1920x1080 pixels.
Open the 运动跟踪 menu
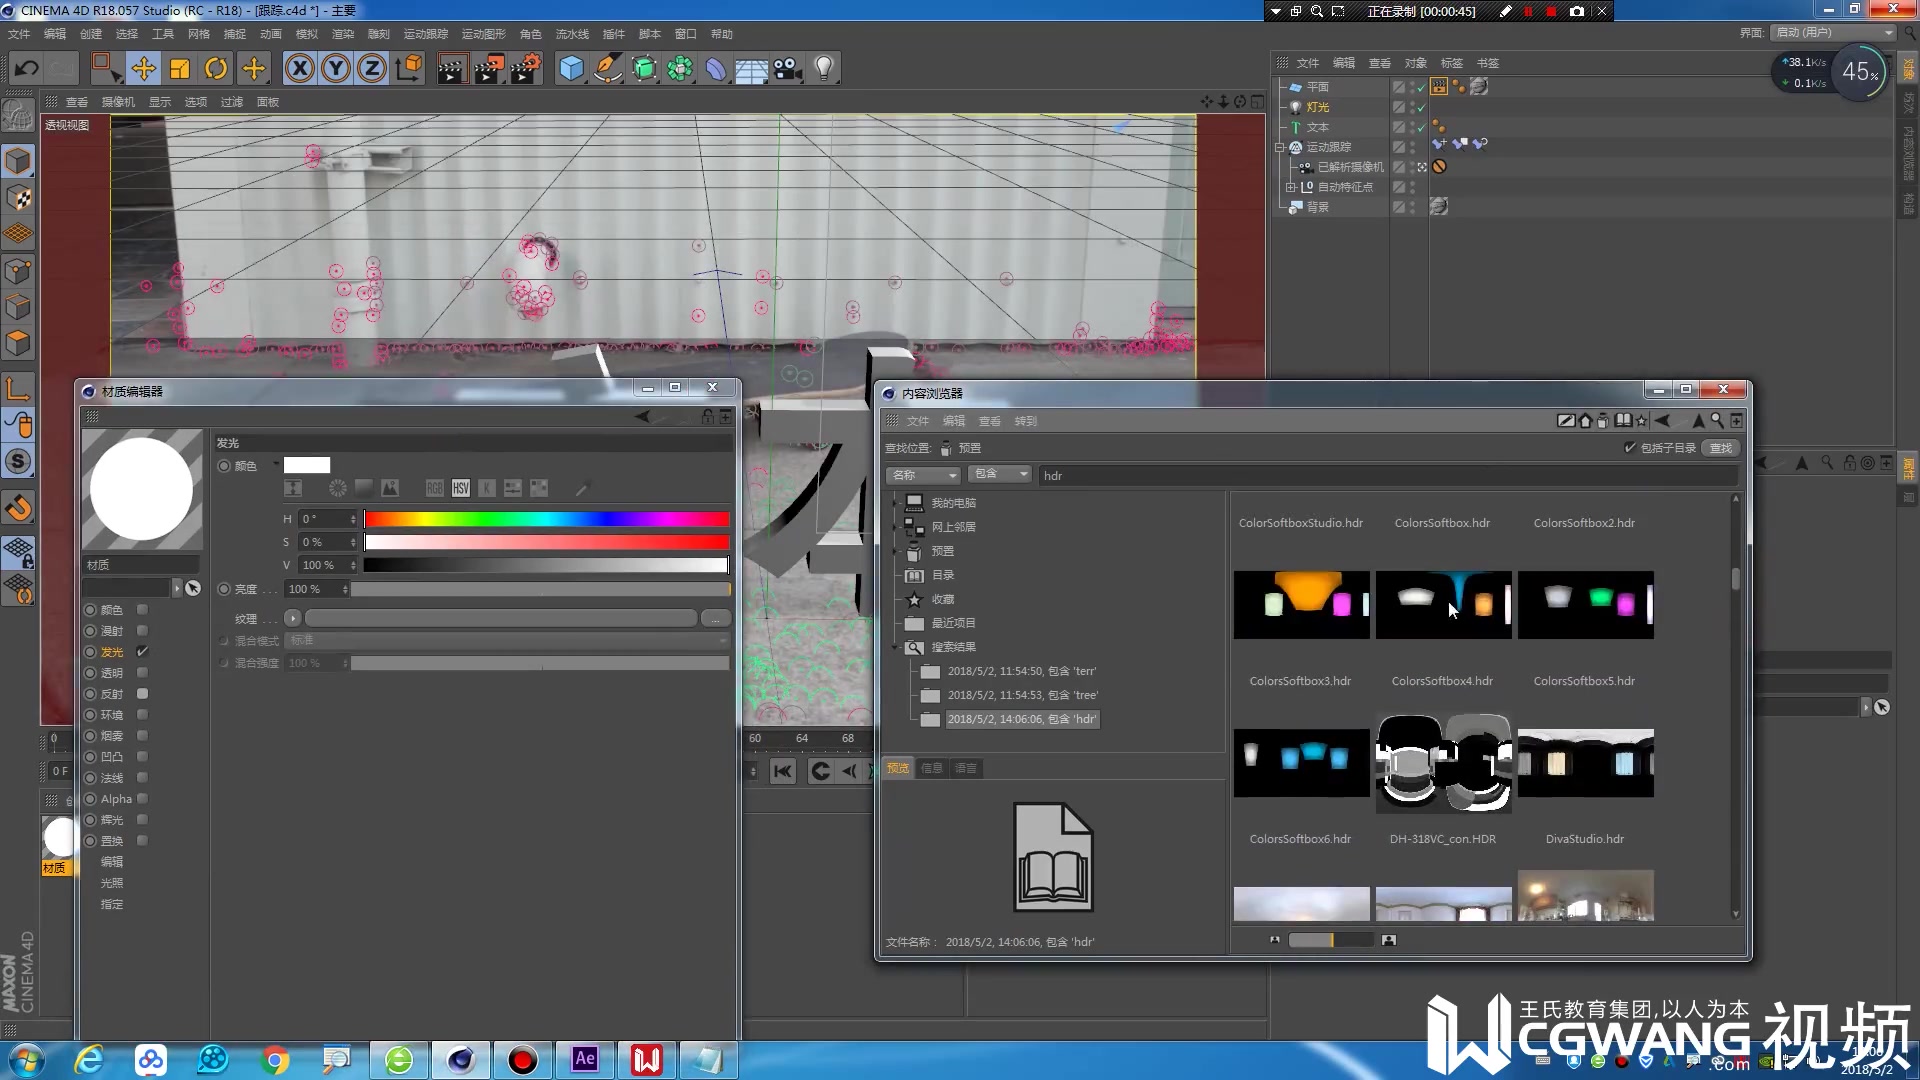[425, 34]
